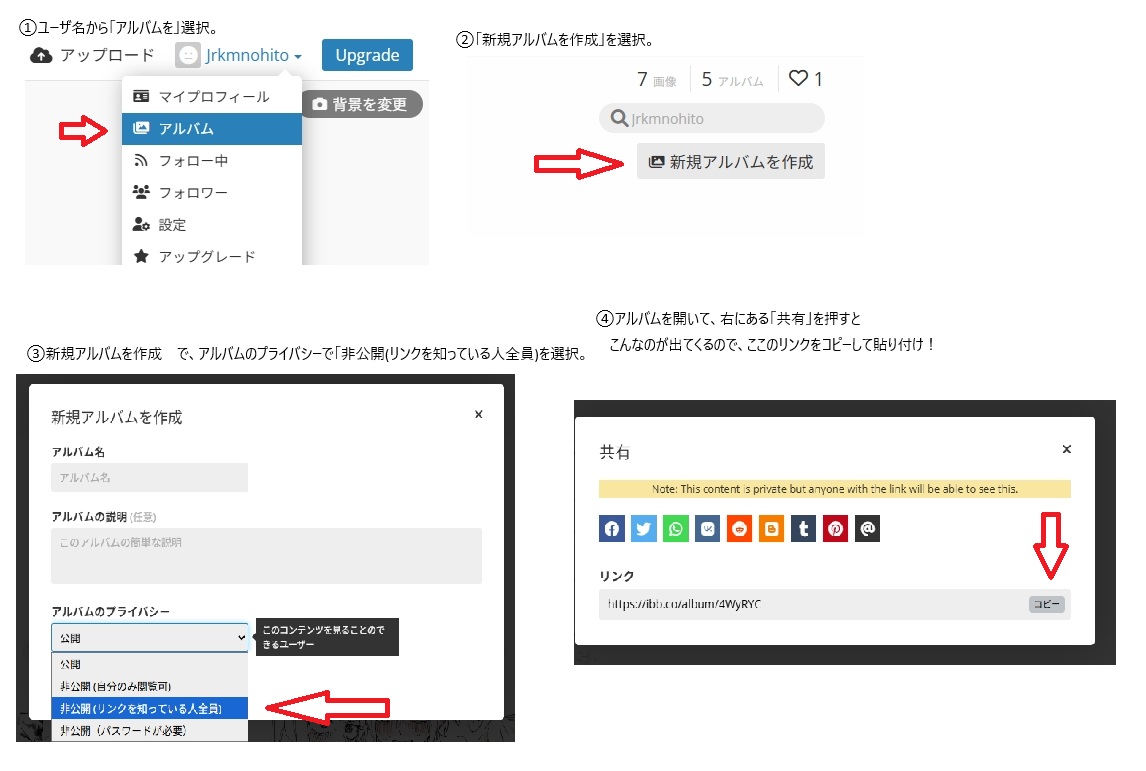Viewport: 1146px width, 771px height.
Task: Click the email share icon
Action: coord(867,529)
